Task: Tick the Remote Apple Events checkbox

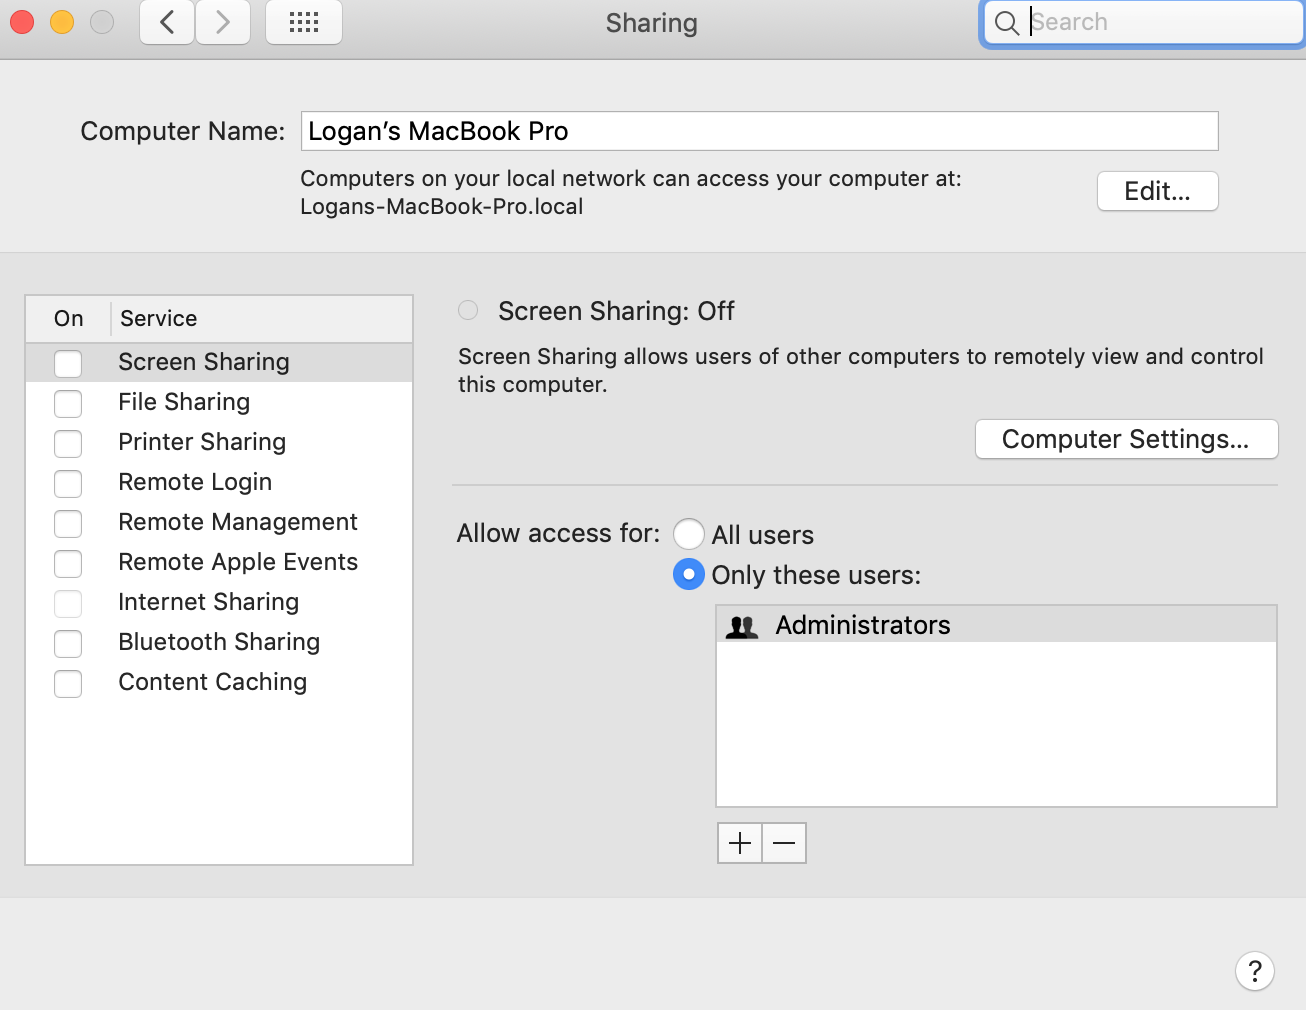Action: coord(68,563)
